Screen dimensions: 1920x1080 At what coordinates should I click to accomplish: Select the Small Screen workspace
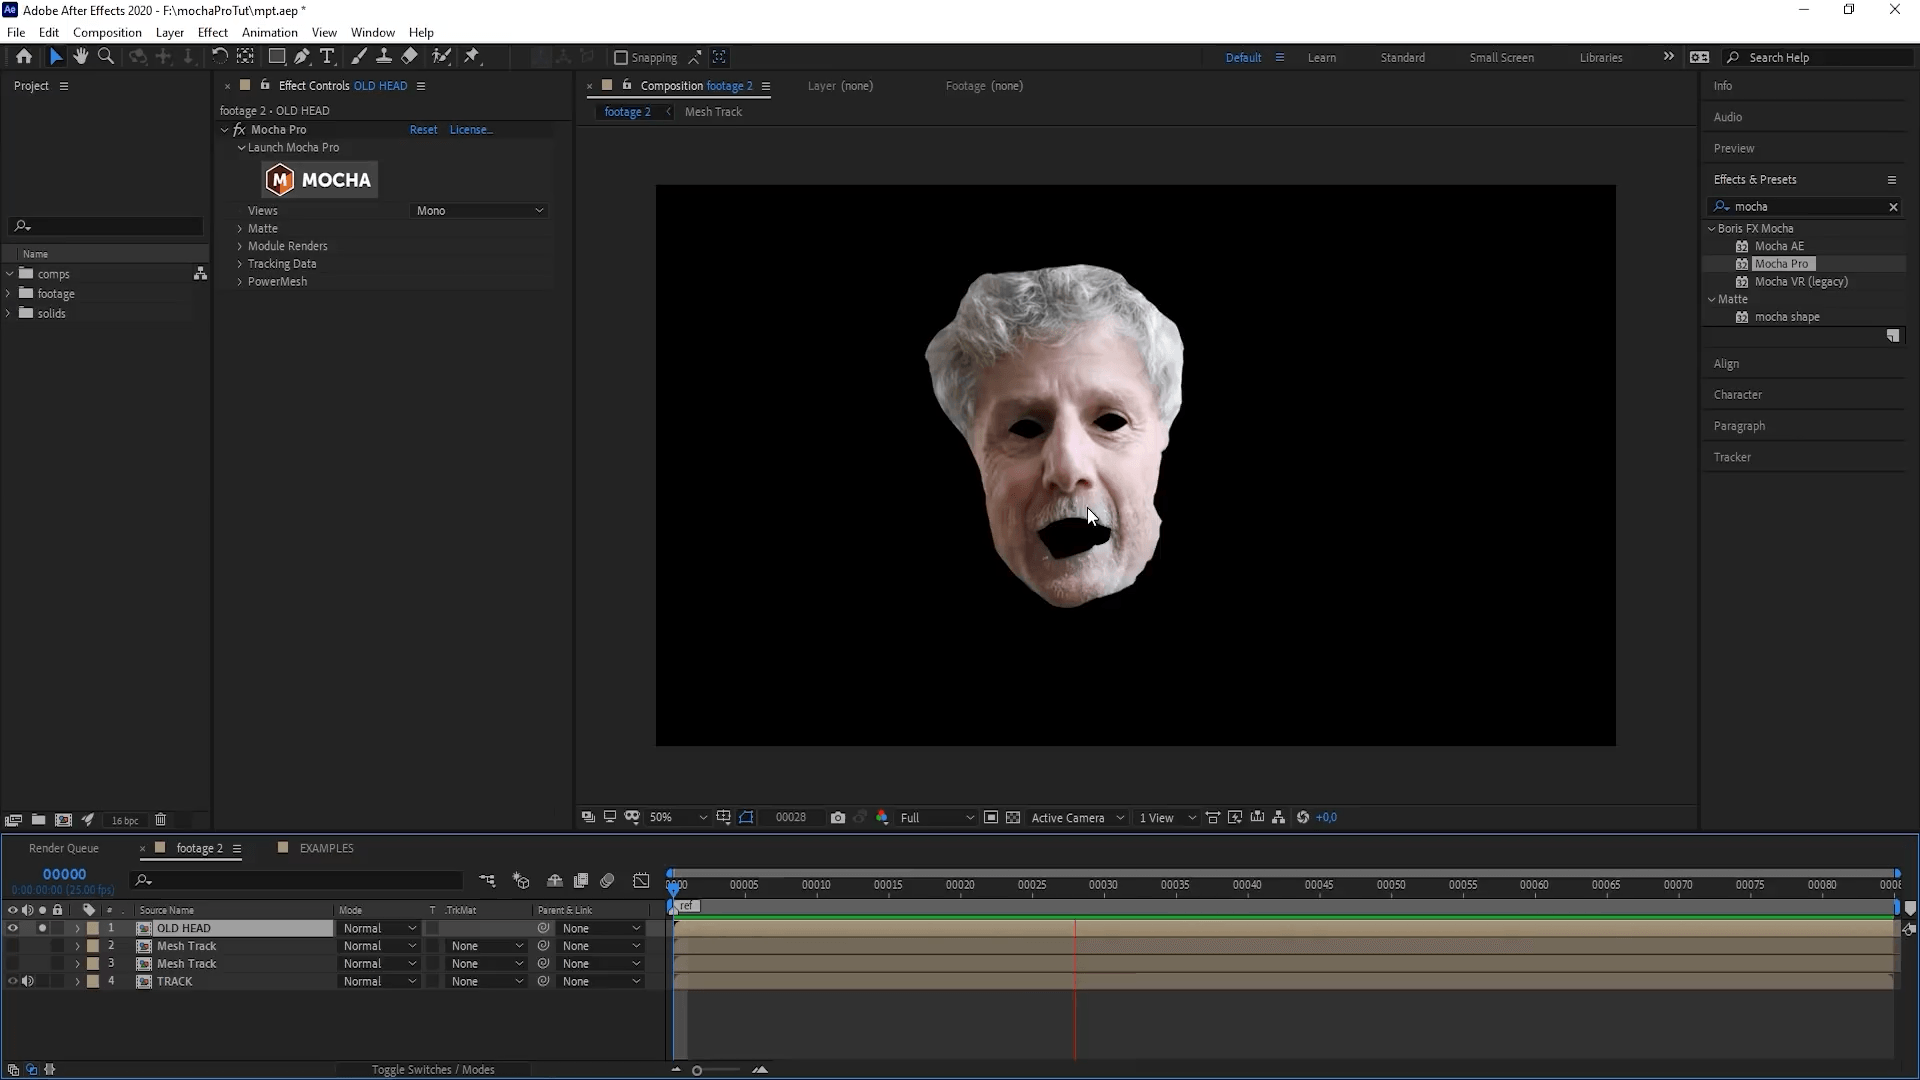(x=1501, y=58)
